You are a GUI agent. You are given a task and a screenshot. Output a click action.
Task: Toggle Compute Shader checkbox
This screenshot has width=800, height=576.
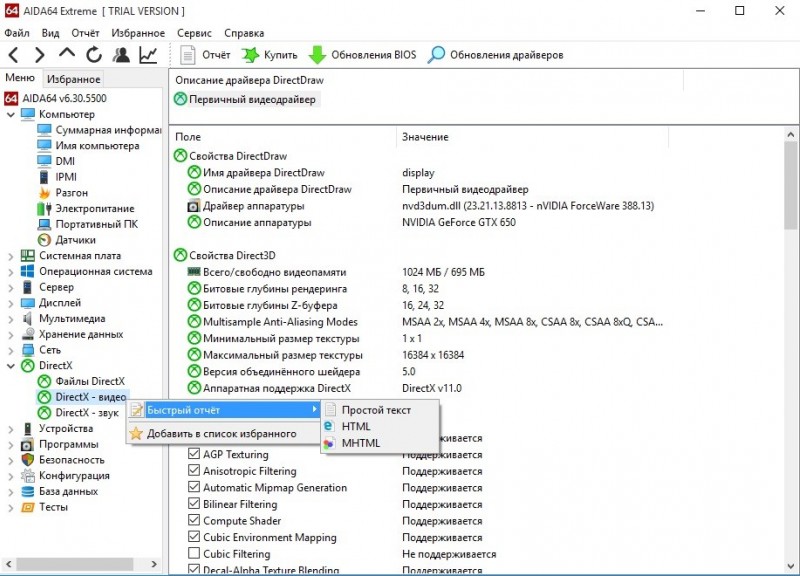point(194,520)
